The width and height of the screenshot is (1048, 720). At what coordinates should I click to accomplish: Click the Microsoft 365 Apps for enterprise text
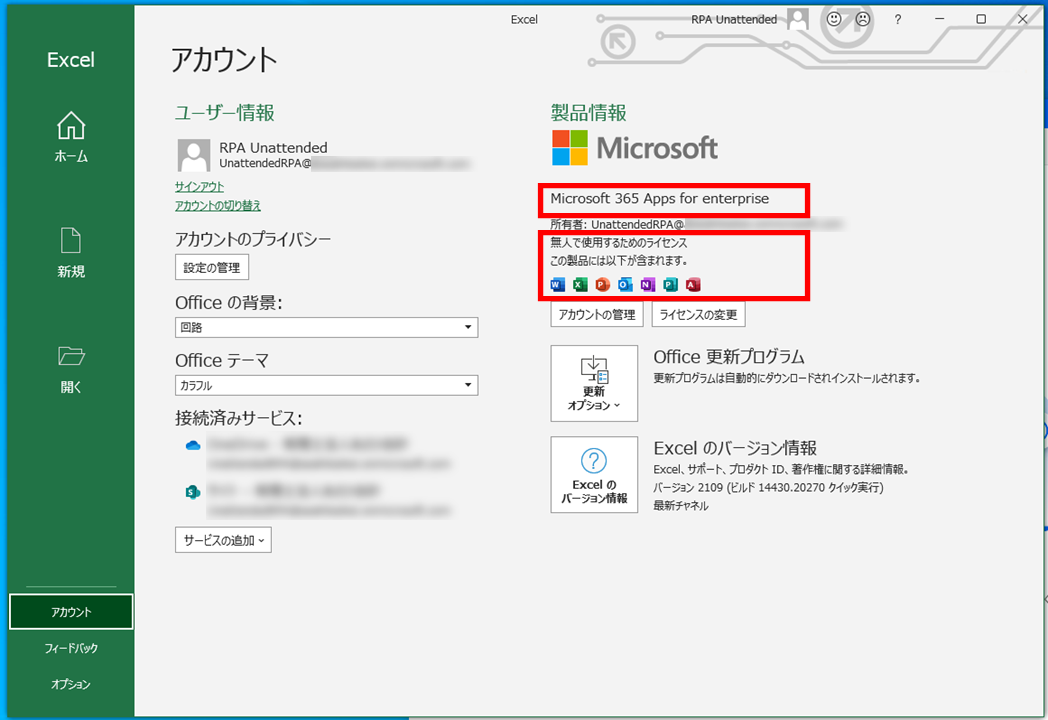pos(660,199)
